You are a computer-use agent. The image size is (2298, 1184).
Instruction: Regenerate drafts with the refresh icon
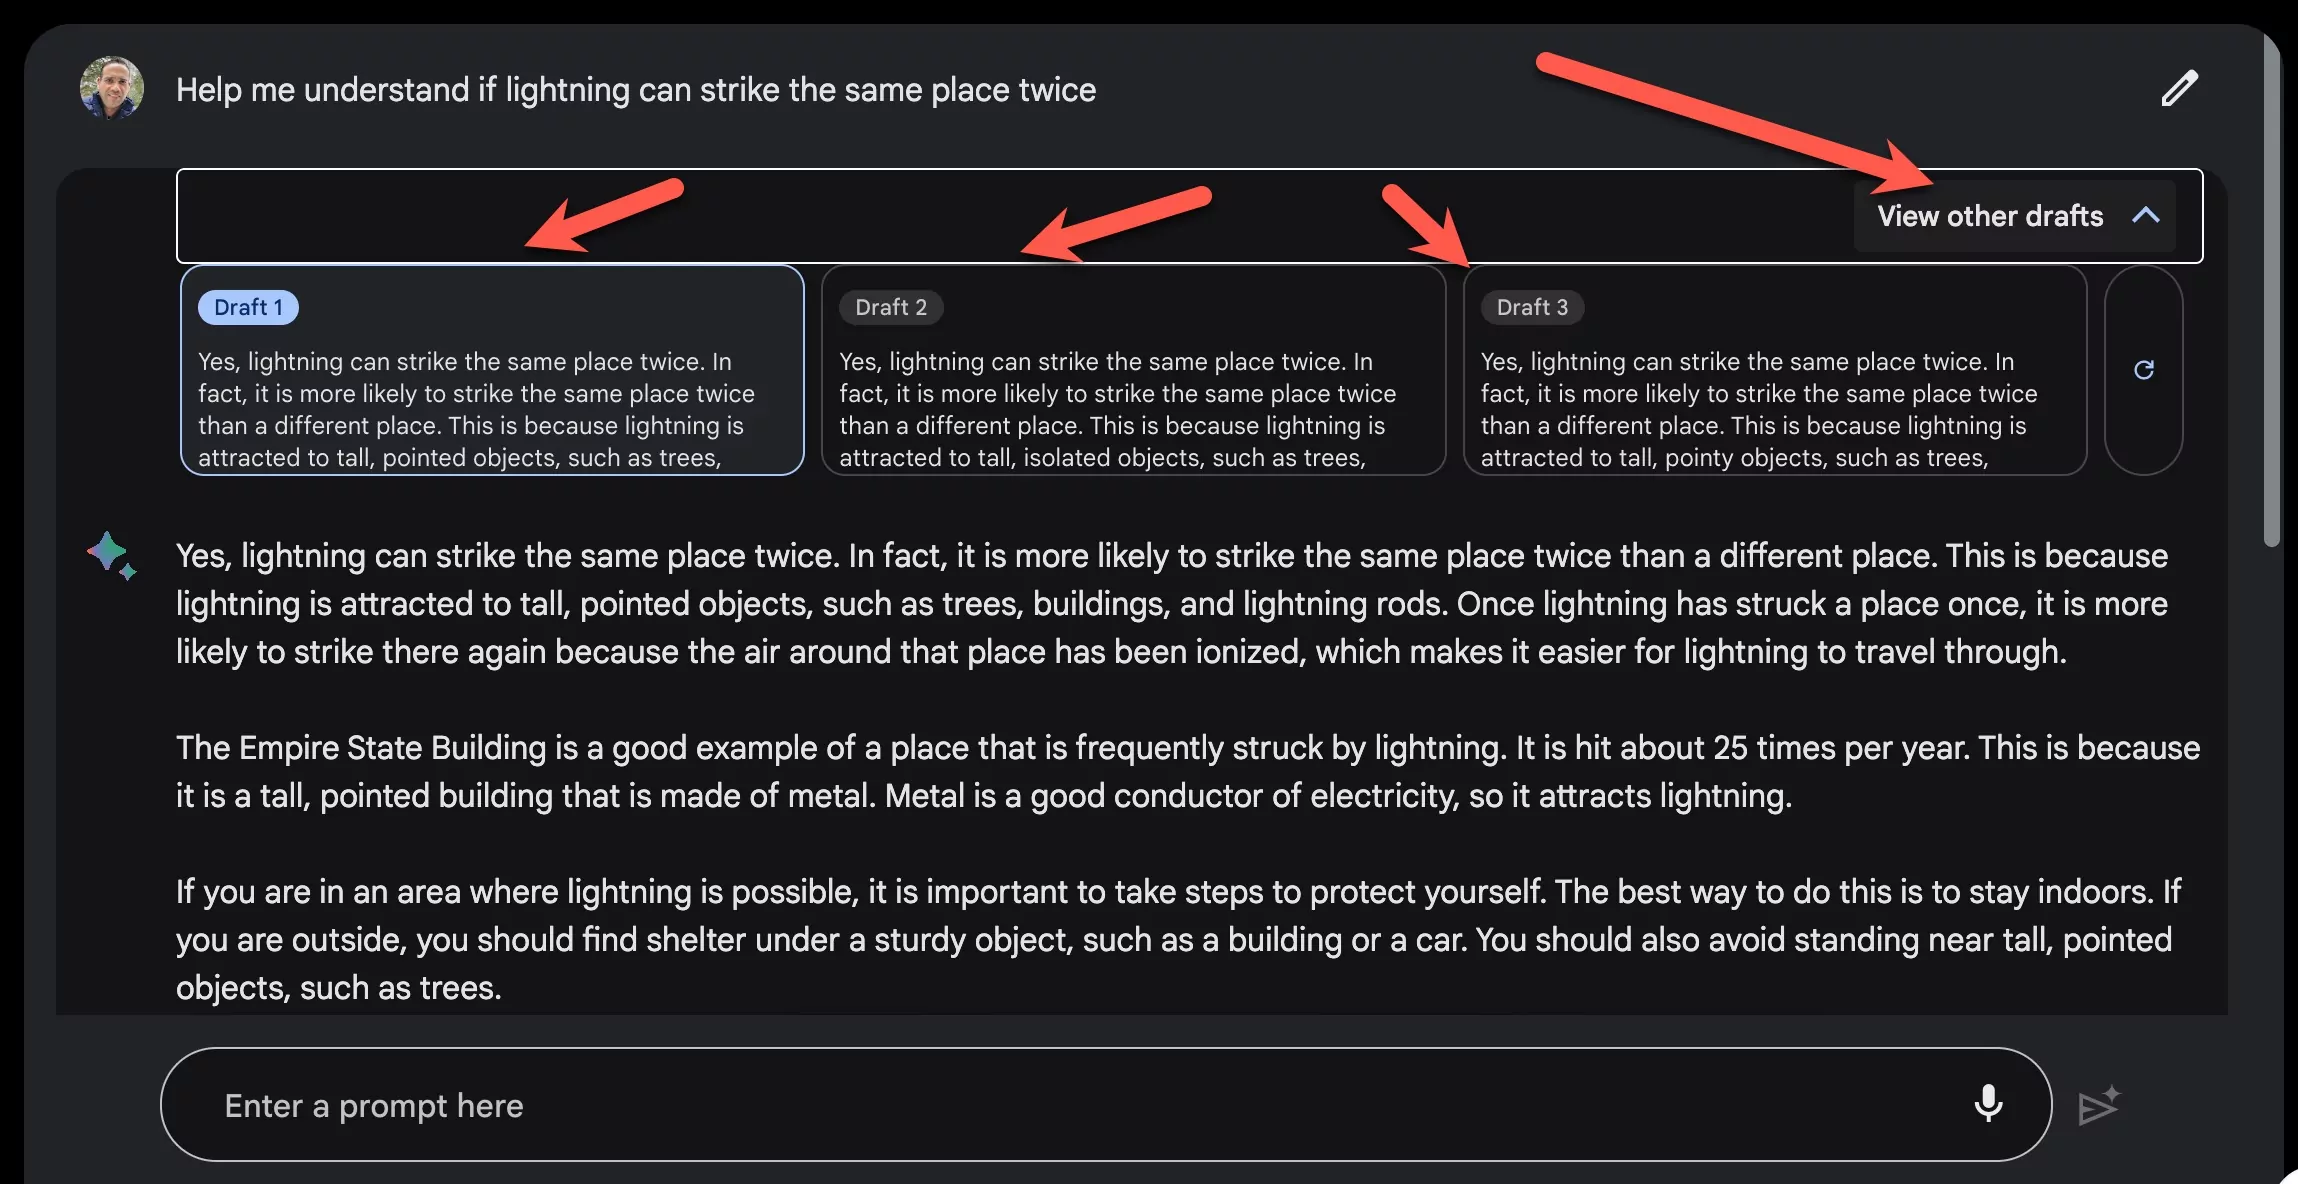tap(2143, 370)
